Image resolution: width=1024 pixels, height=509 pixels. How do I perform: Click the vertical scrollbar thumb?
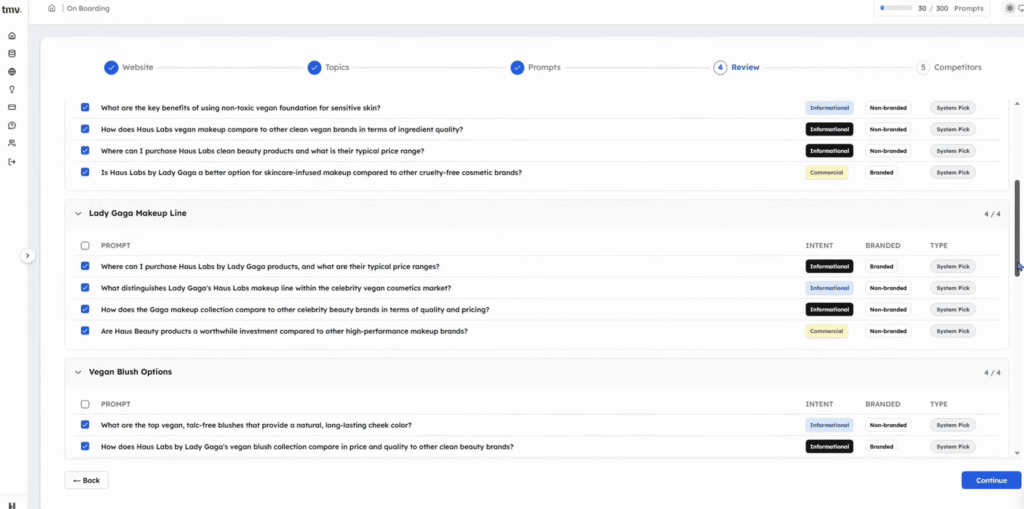tap(1017, 229)
